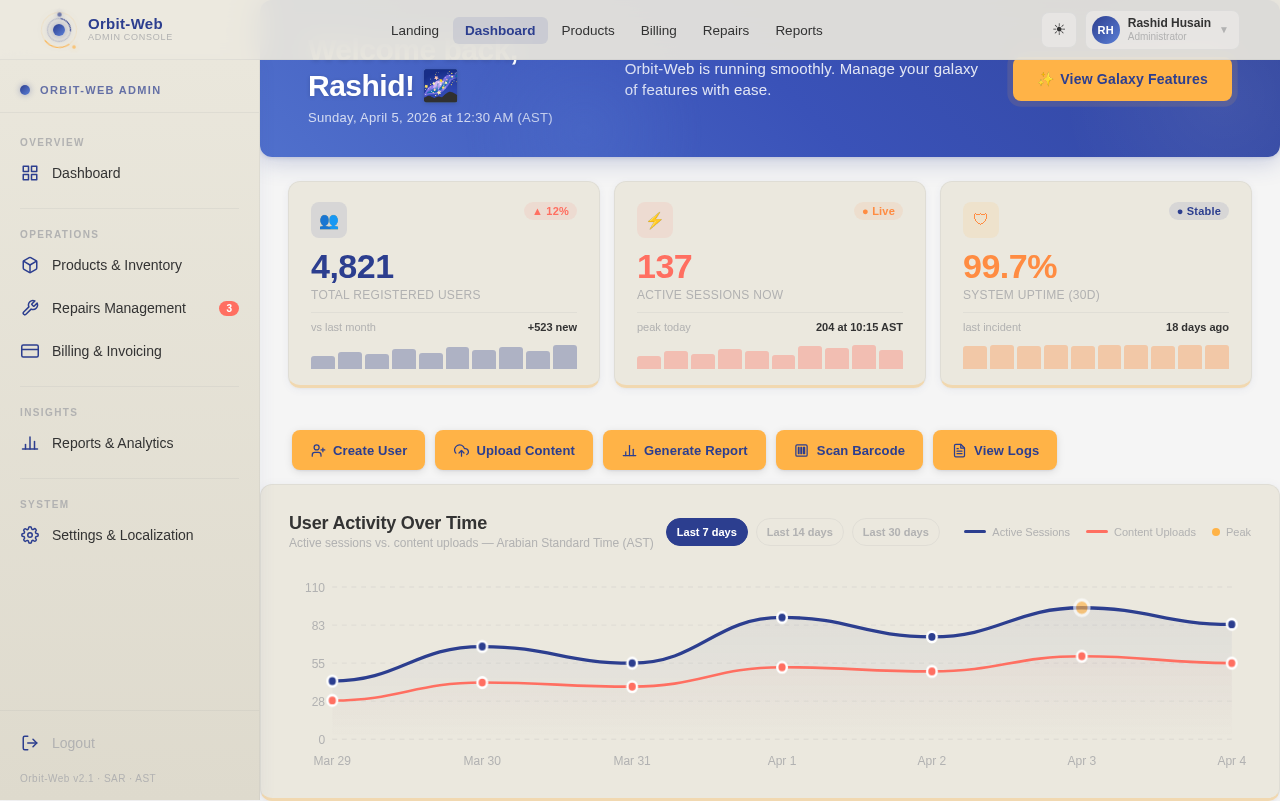Click the Active Sessions point at Mar 31
1280x801 pixels.
(x=632, y=663)
